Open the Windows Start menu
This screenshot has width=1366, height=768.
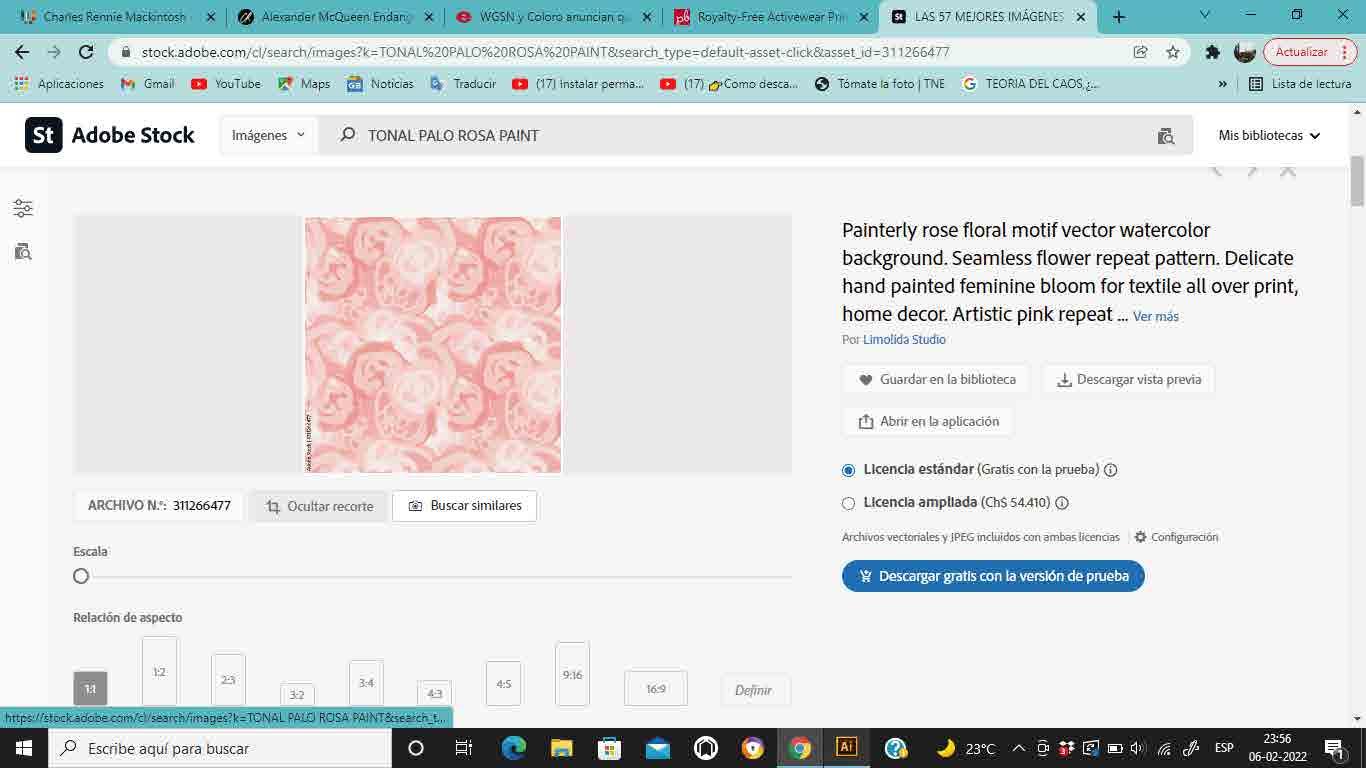point(22,748)
